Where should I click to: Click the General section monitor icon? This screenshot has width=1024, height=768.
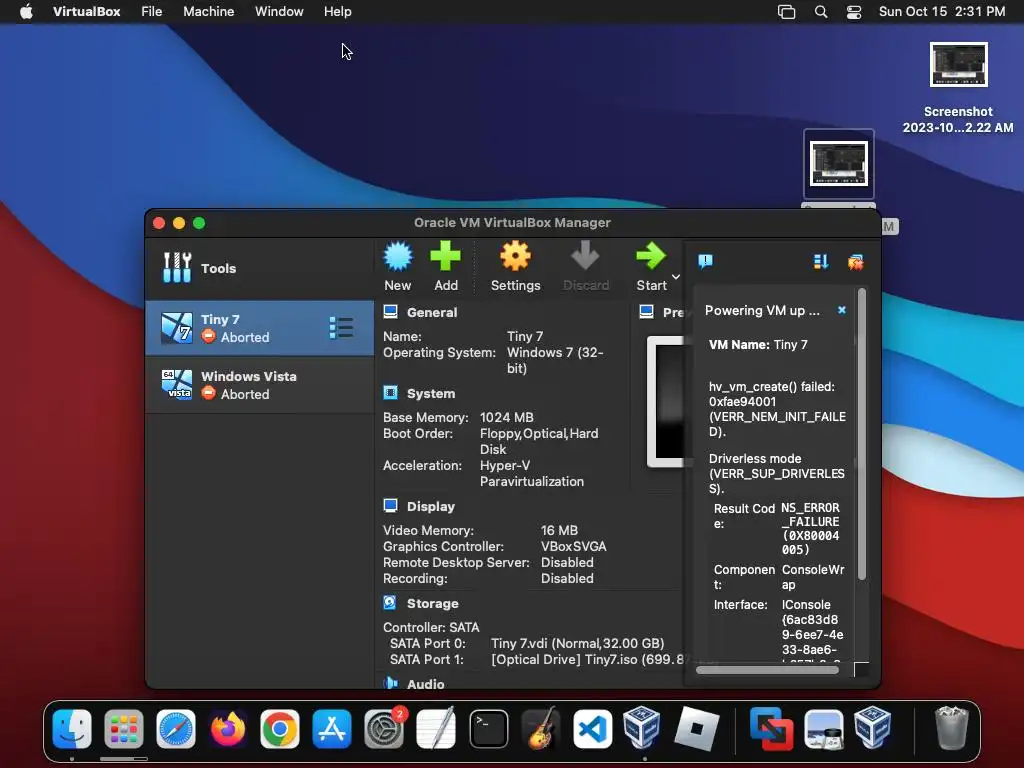pyautogui.click(x=391, y=312)
